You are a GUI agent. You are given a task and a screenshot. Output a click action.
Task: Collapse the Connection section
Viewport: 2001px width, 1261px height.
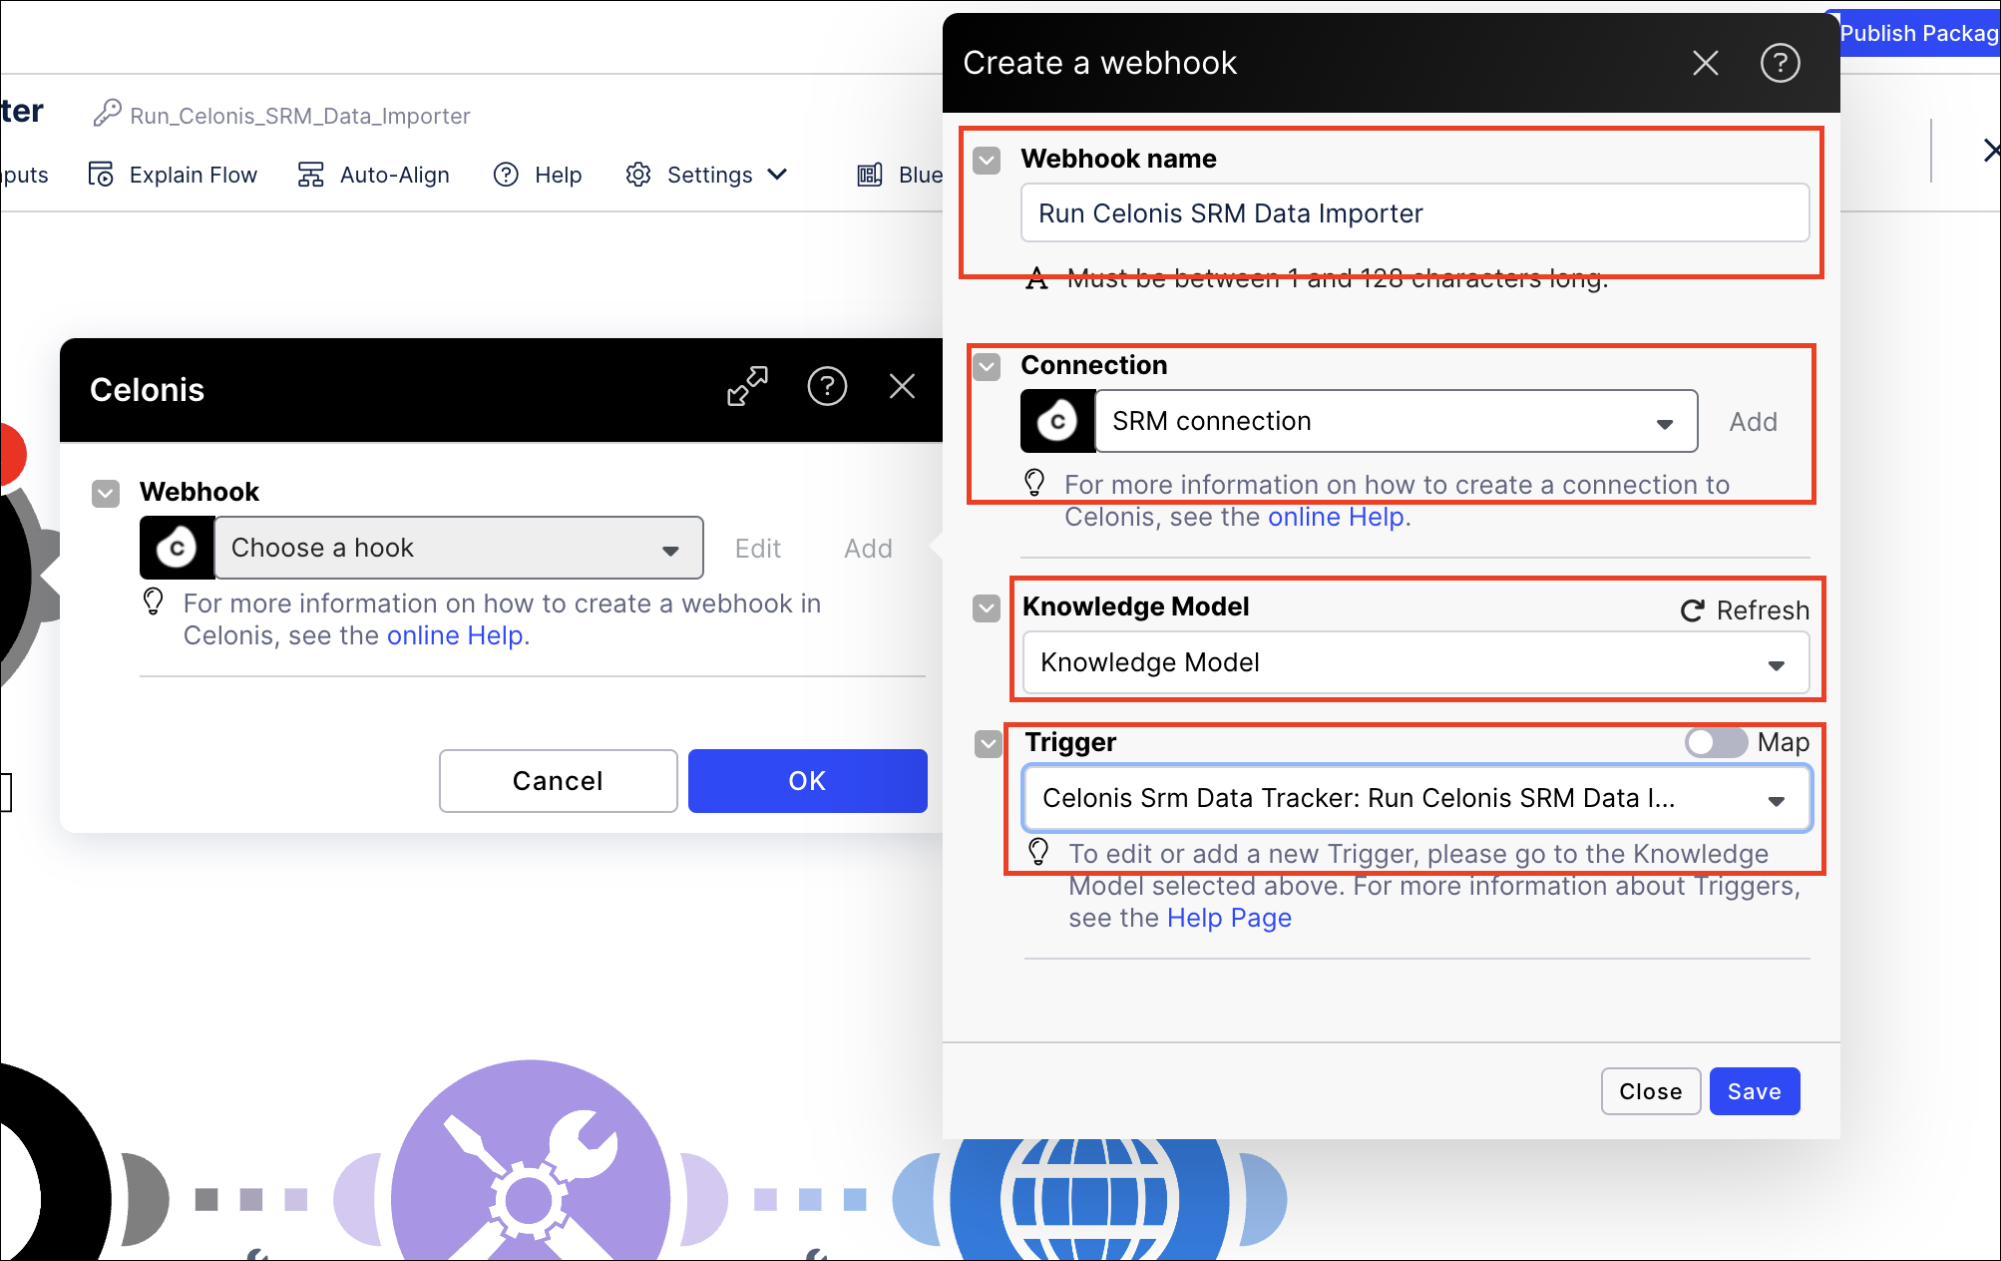coord(987,367)
